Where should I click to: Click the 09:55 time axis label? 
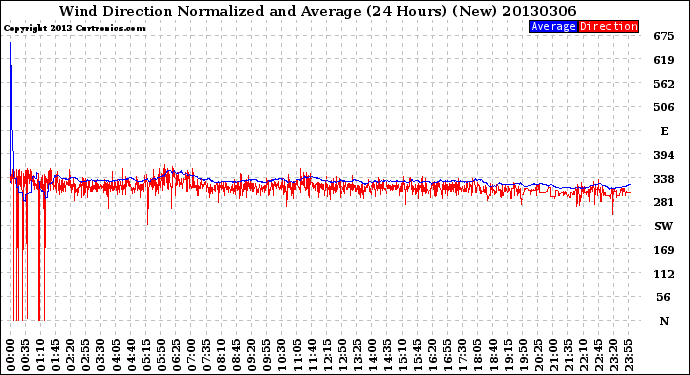(267, 355)
